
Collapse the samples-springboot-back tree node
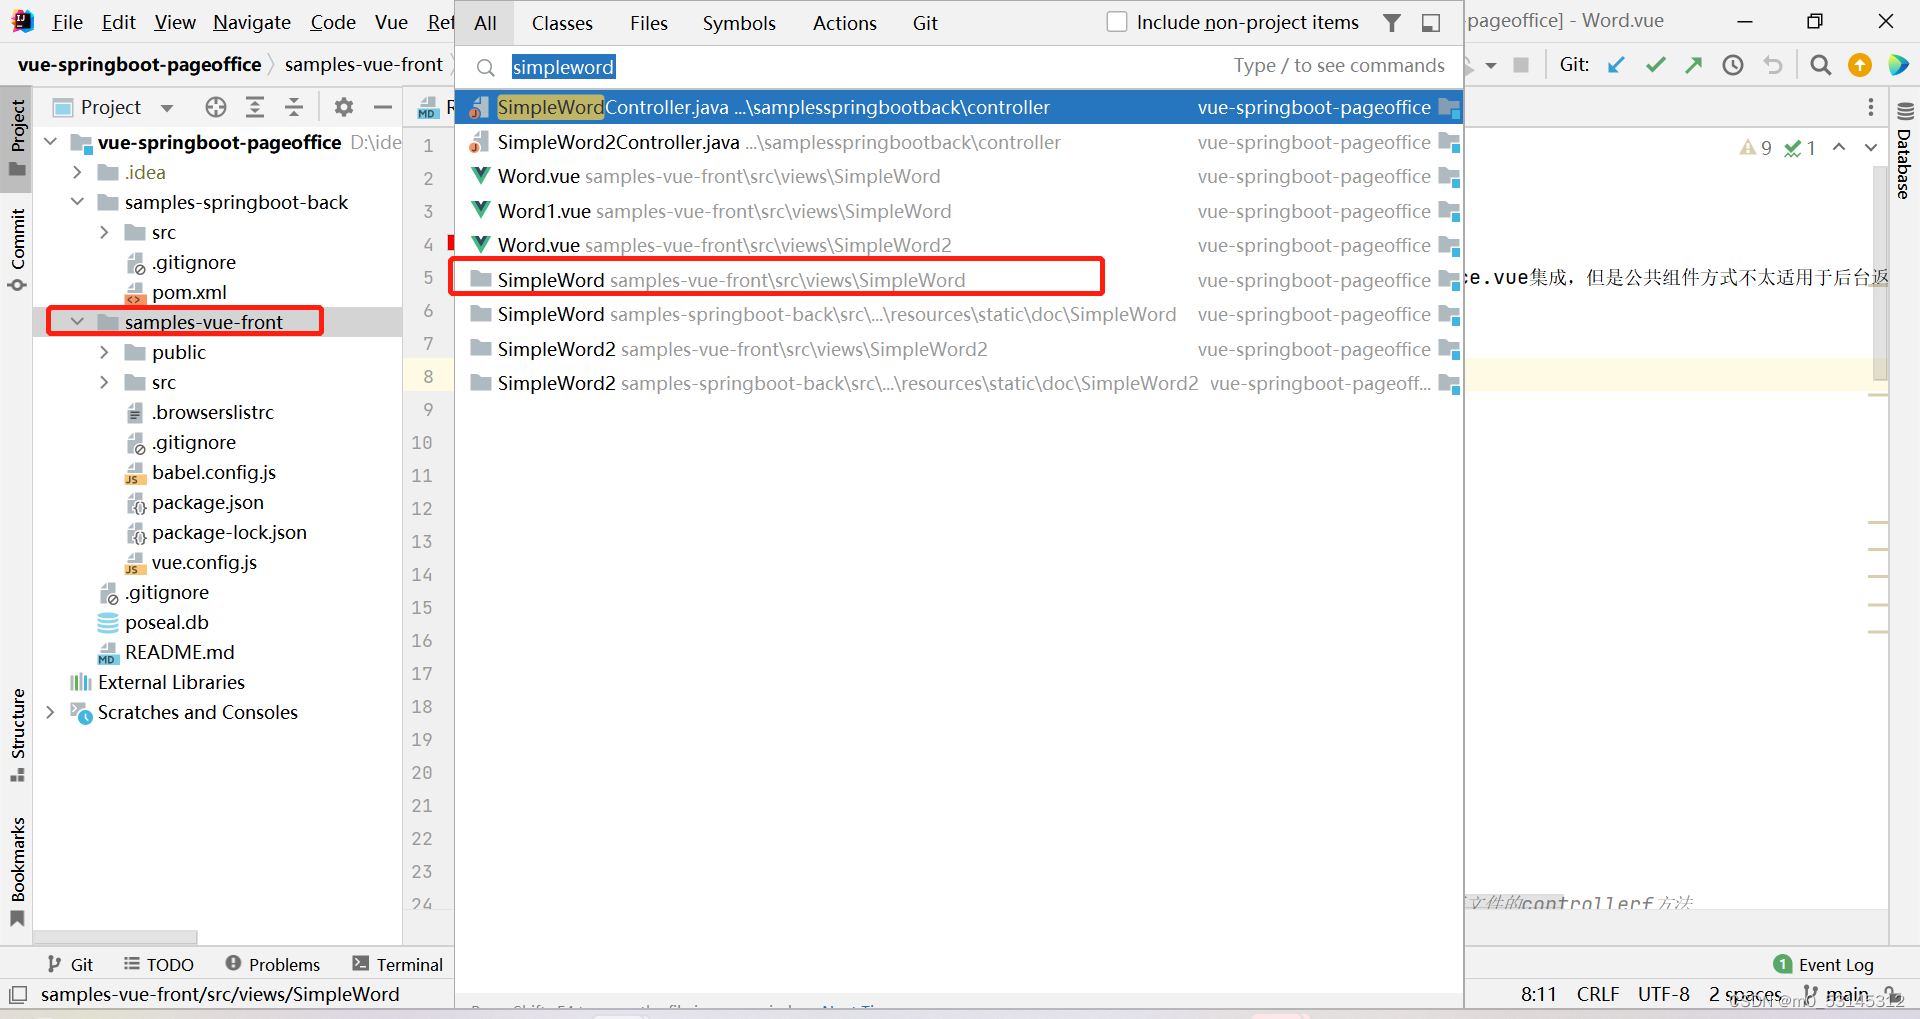77,202
